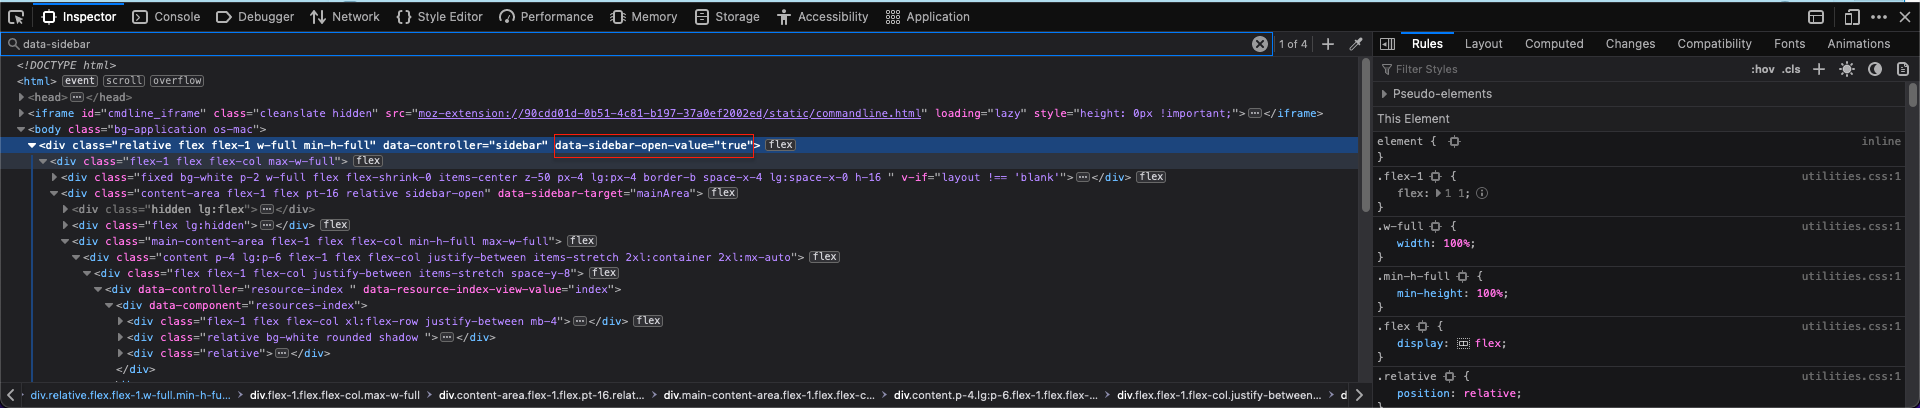Open the Debugger tab
The height and width of the screenshot is (408, 1920).
click(x=255, y=17)
